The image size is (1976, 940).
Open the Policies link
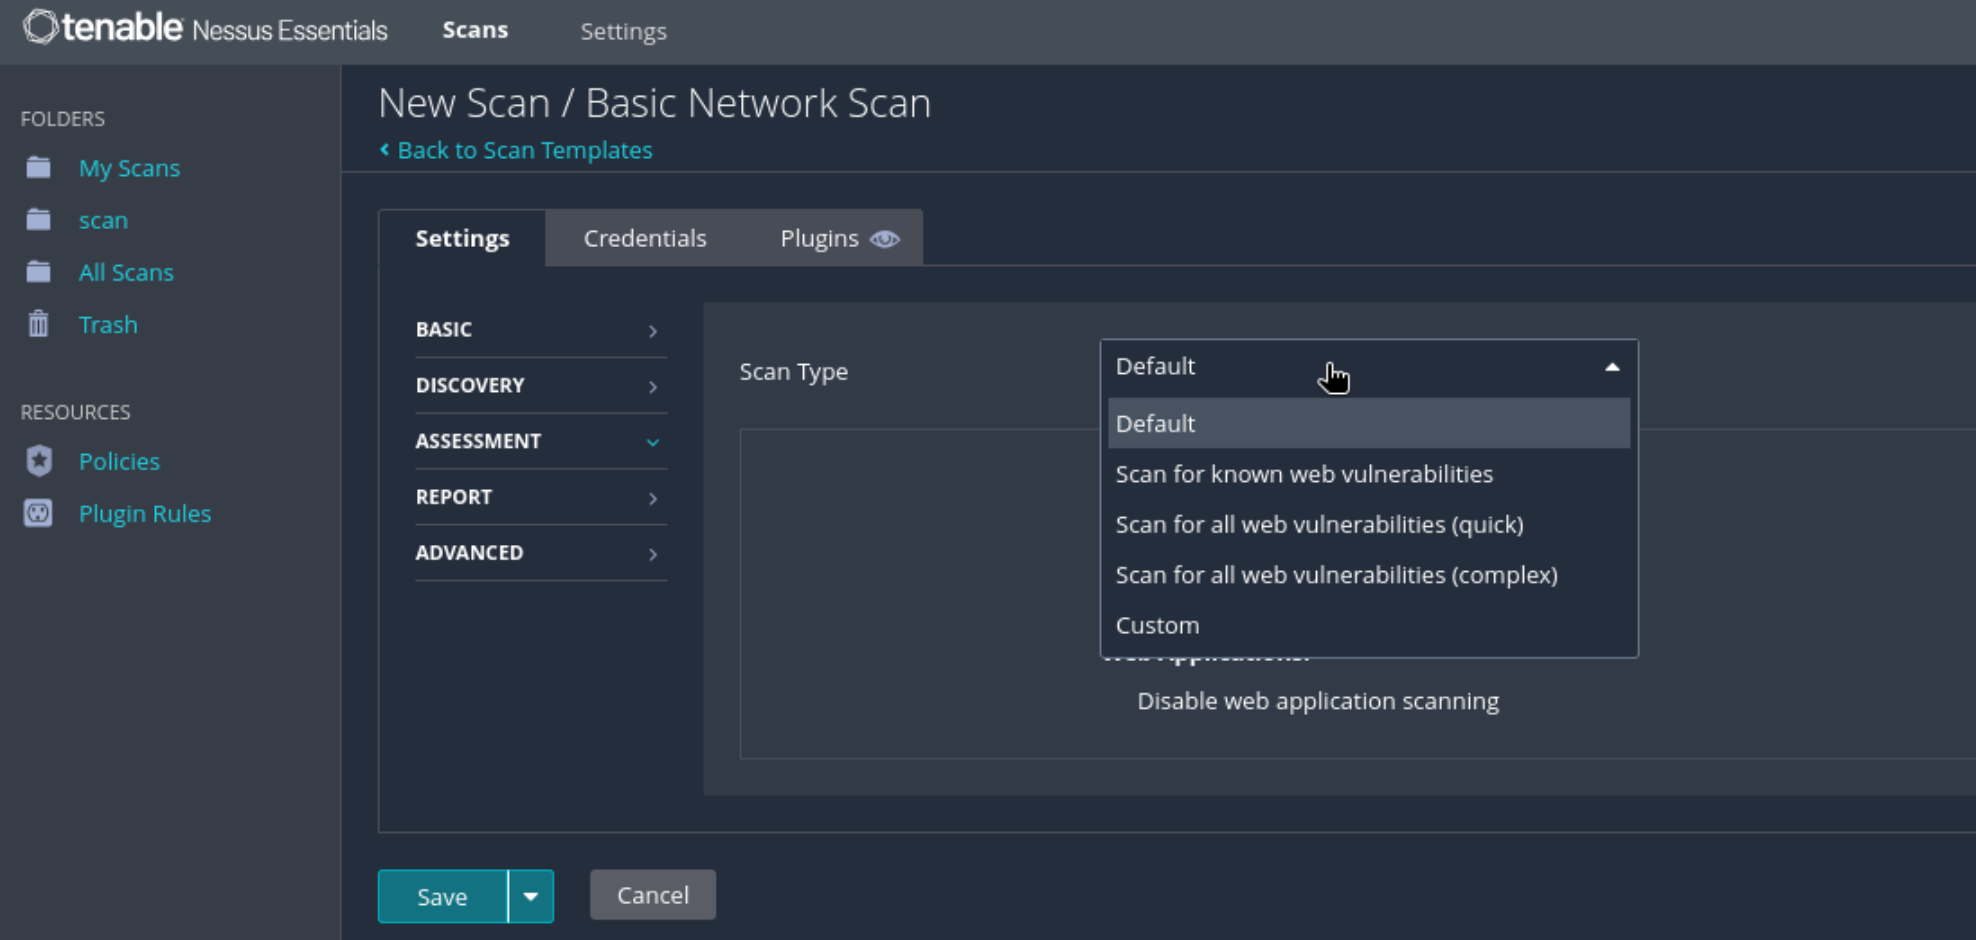(119, 461)
